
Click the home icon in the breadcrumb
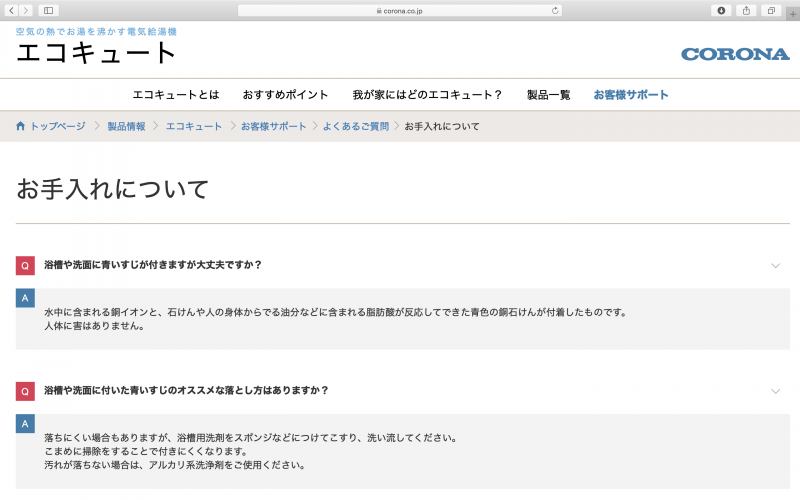pyautogui.click(x=20, y=126)
